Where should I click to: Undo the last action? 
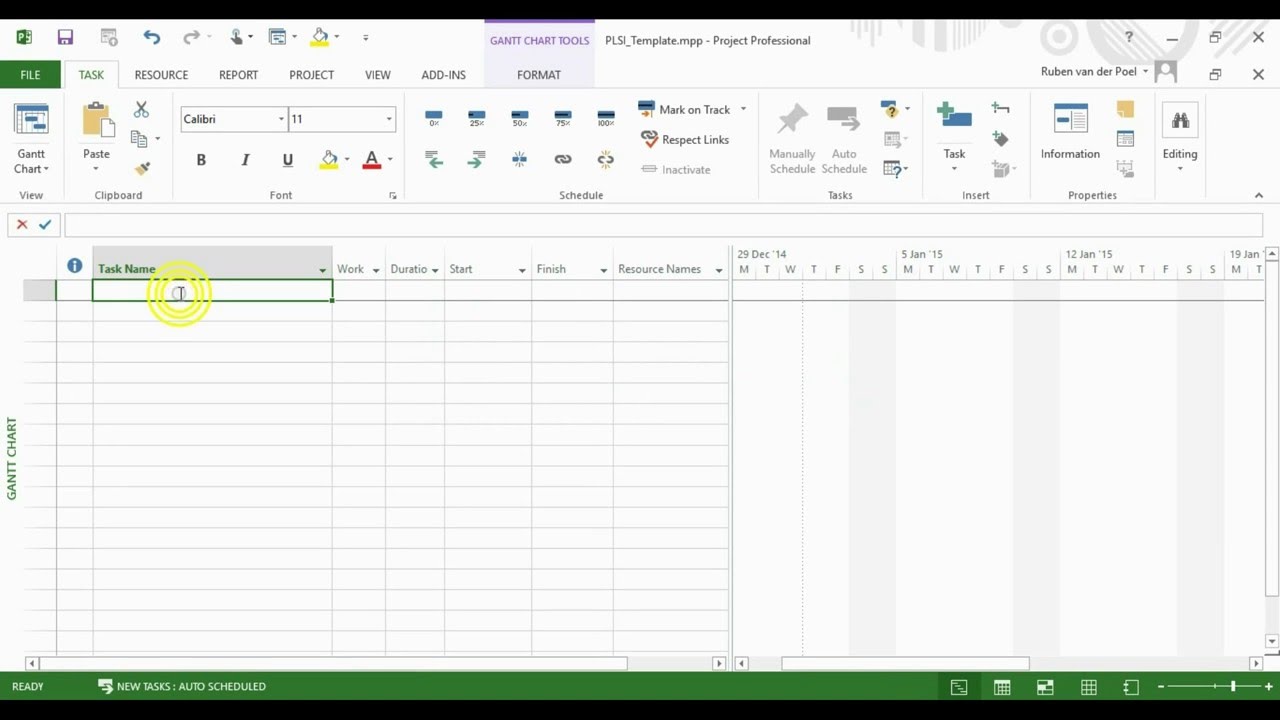coord(151,38)
